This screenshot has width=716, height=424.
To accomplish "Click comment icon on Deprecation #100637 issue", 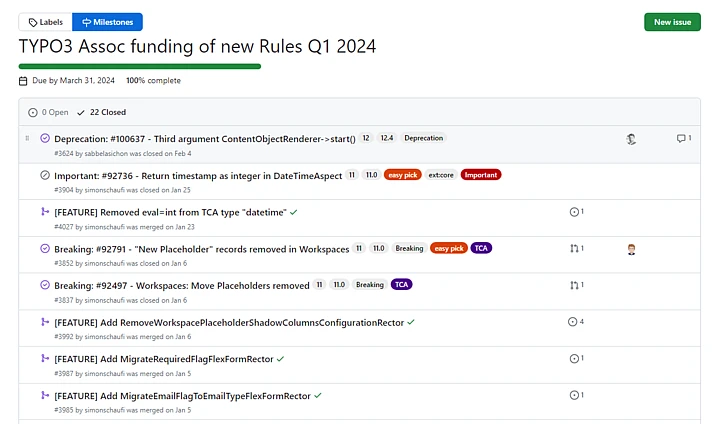I will [x=682, y=138].
